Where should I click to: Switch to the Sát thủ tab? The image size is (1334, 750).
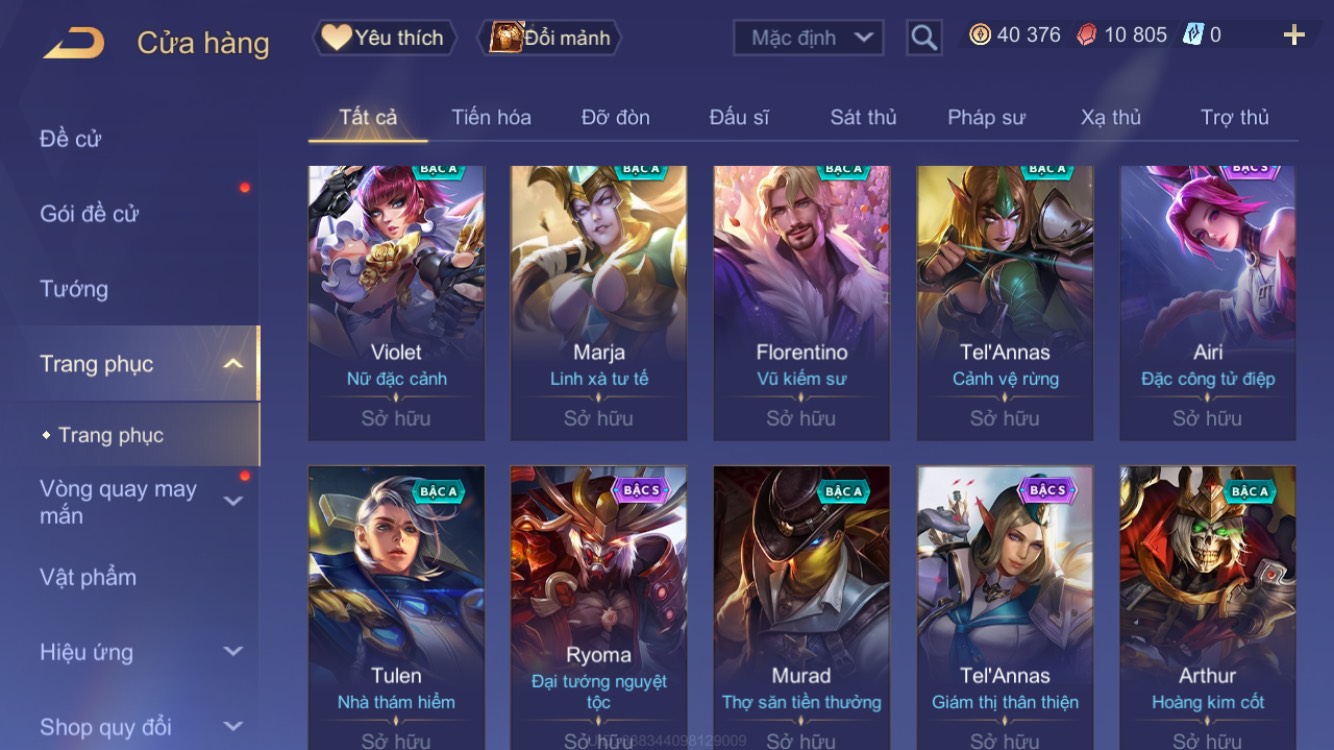pos(863,117)
